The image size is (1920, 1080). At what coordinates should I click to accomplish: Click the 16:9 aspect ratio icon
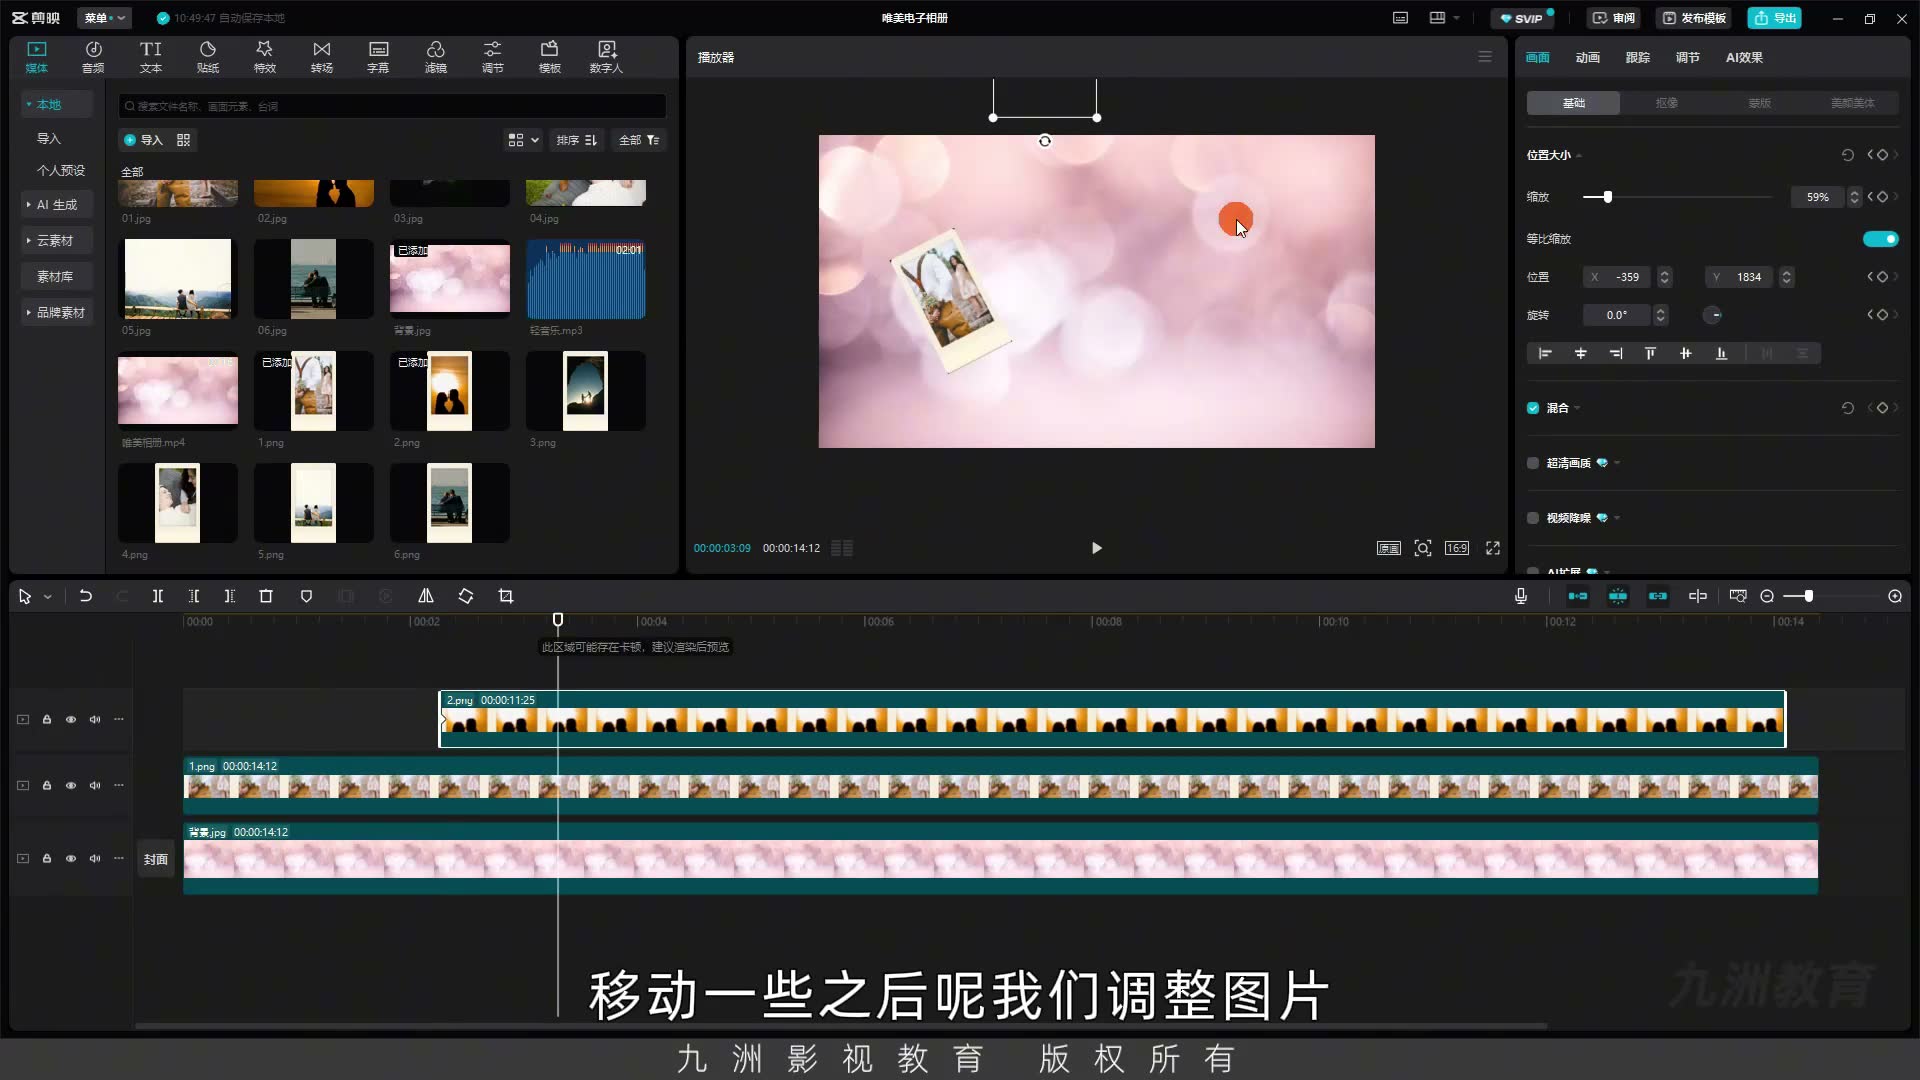click(1457, 548)
